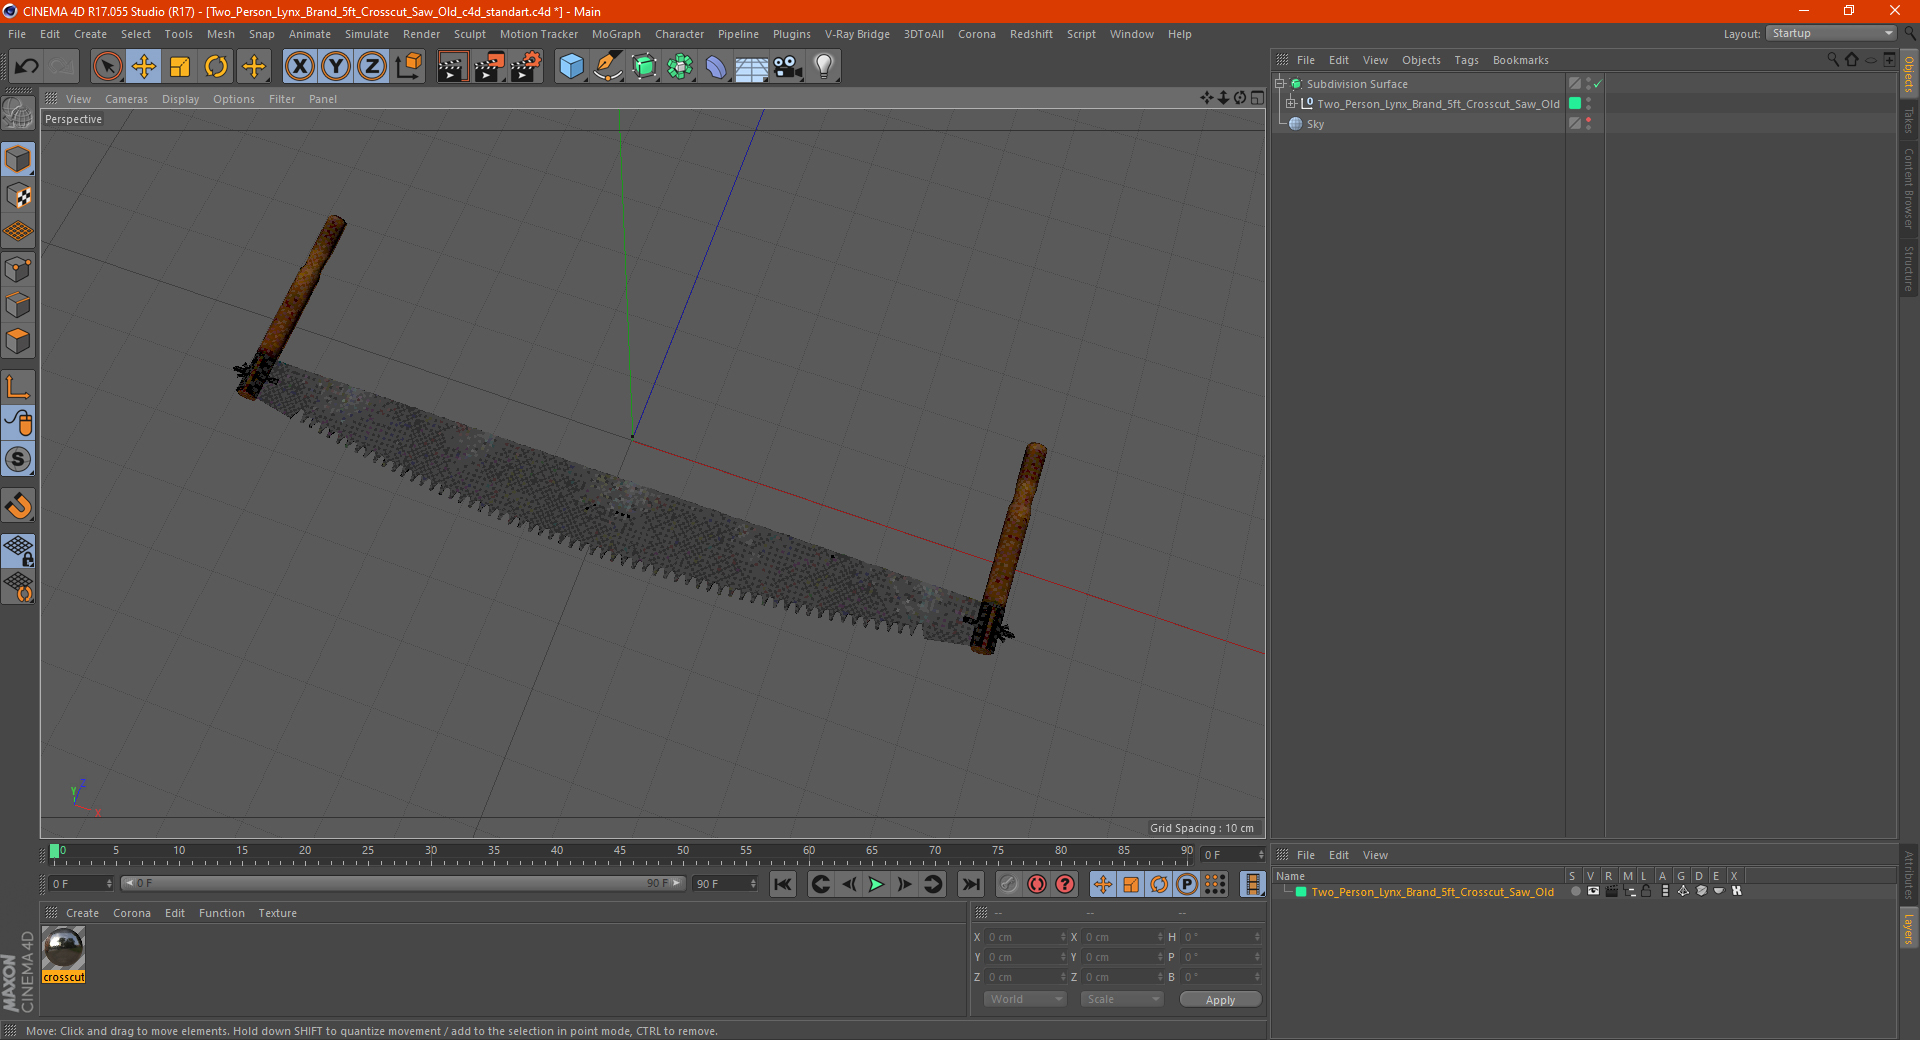1920x1040 pixels.
Task: Open Edit Render Settings icon
Action: (x=525, y=67)
